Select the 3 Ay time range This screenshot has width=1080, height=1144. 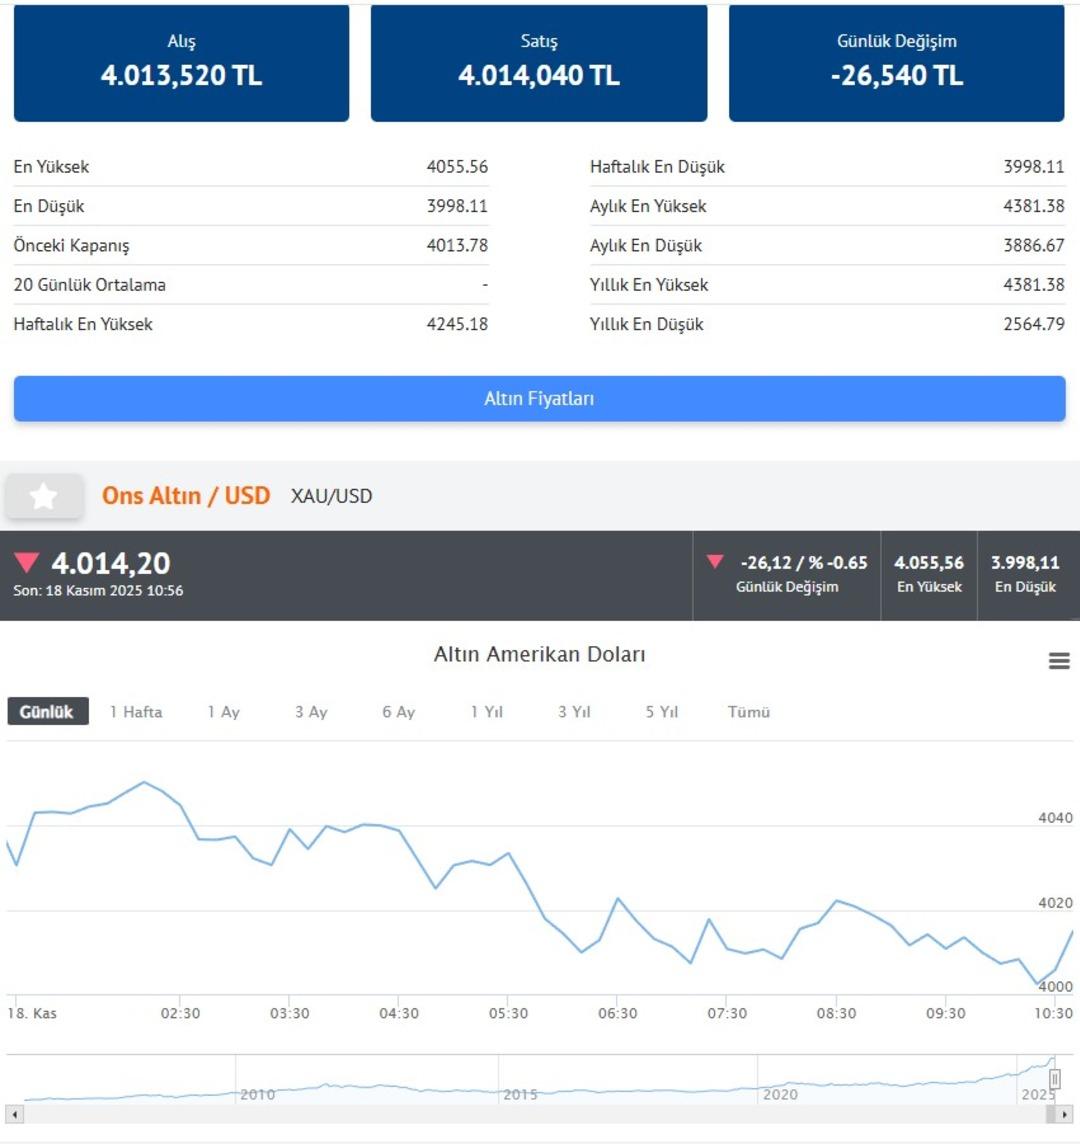click(x=311, y=712)
